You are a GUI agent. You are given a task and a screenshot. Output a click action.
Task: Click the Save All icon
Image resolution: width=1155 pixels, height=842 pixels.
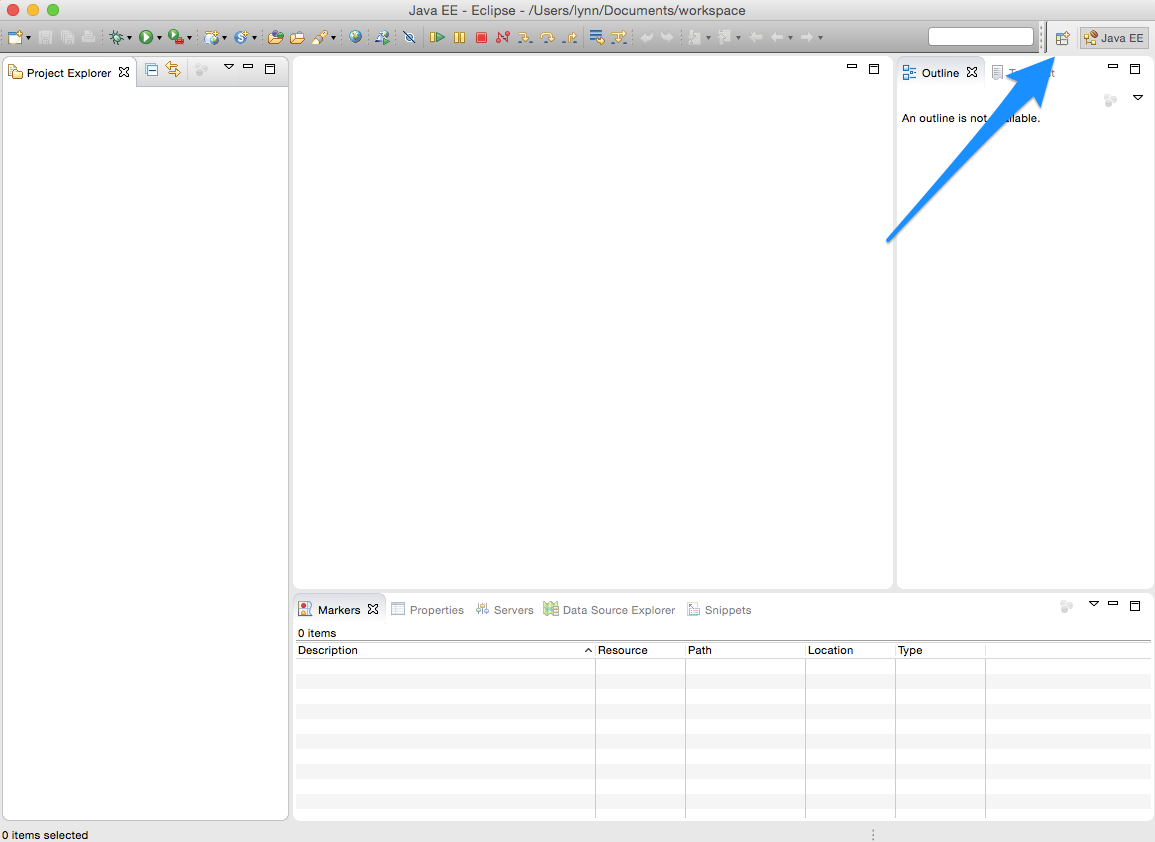click(67, 37)
